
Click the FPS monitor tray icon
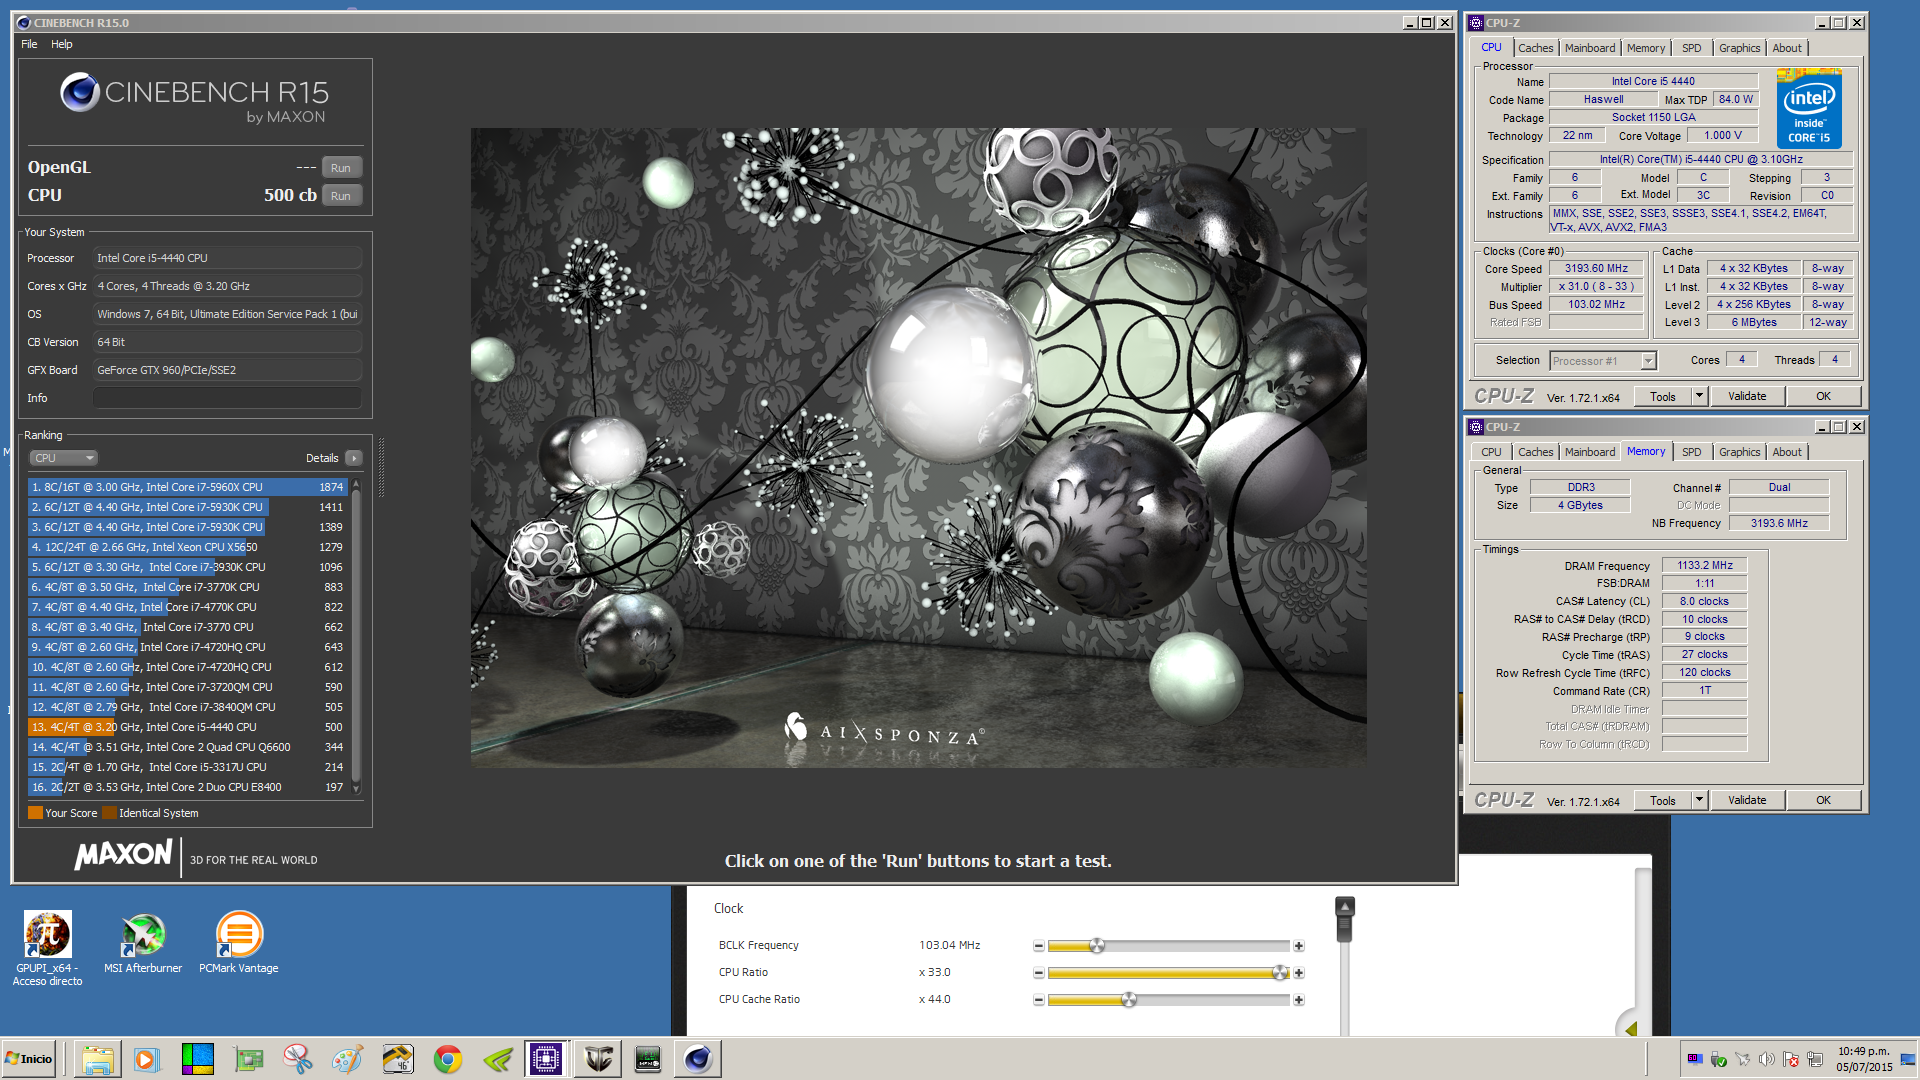1694,1059
